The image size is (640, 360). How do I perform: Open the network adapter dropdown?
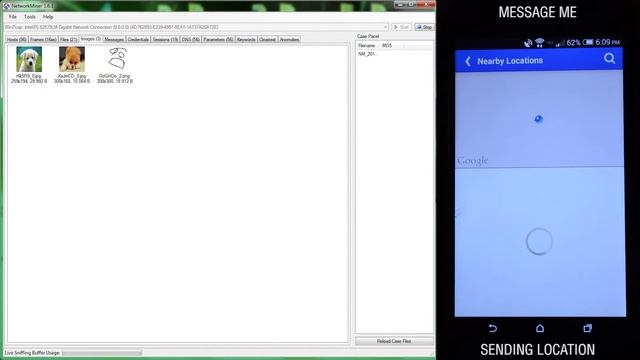click(385, 27)
